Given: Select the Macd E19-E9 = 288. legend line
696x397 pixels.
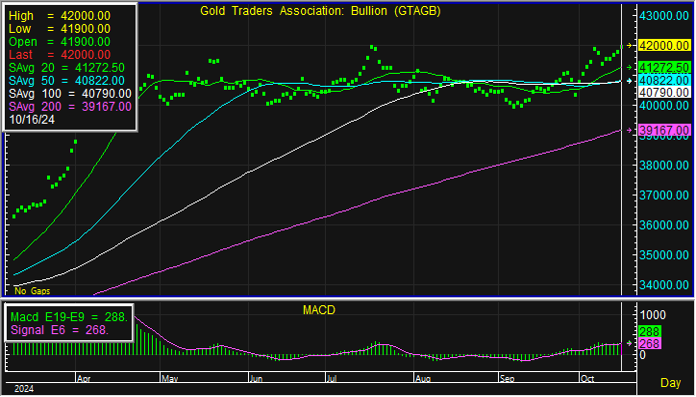Looking at the screenshot, I should pos(69,317).
